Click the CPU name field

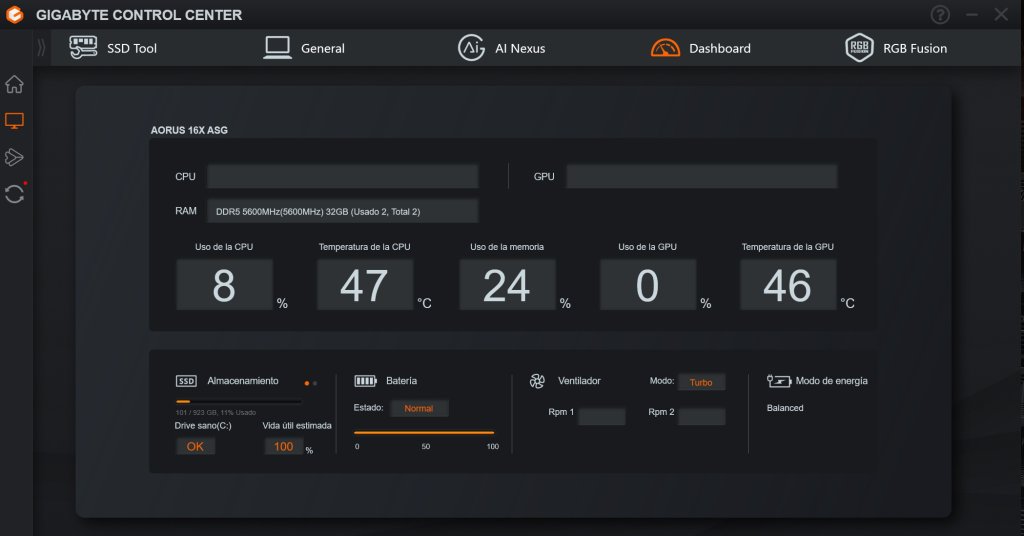click(343, 176)
